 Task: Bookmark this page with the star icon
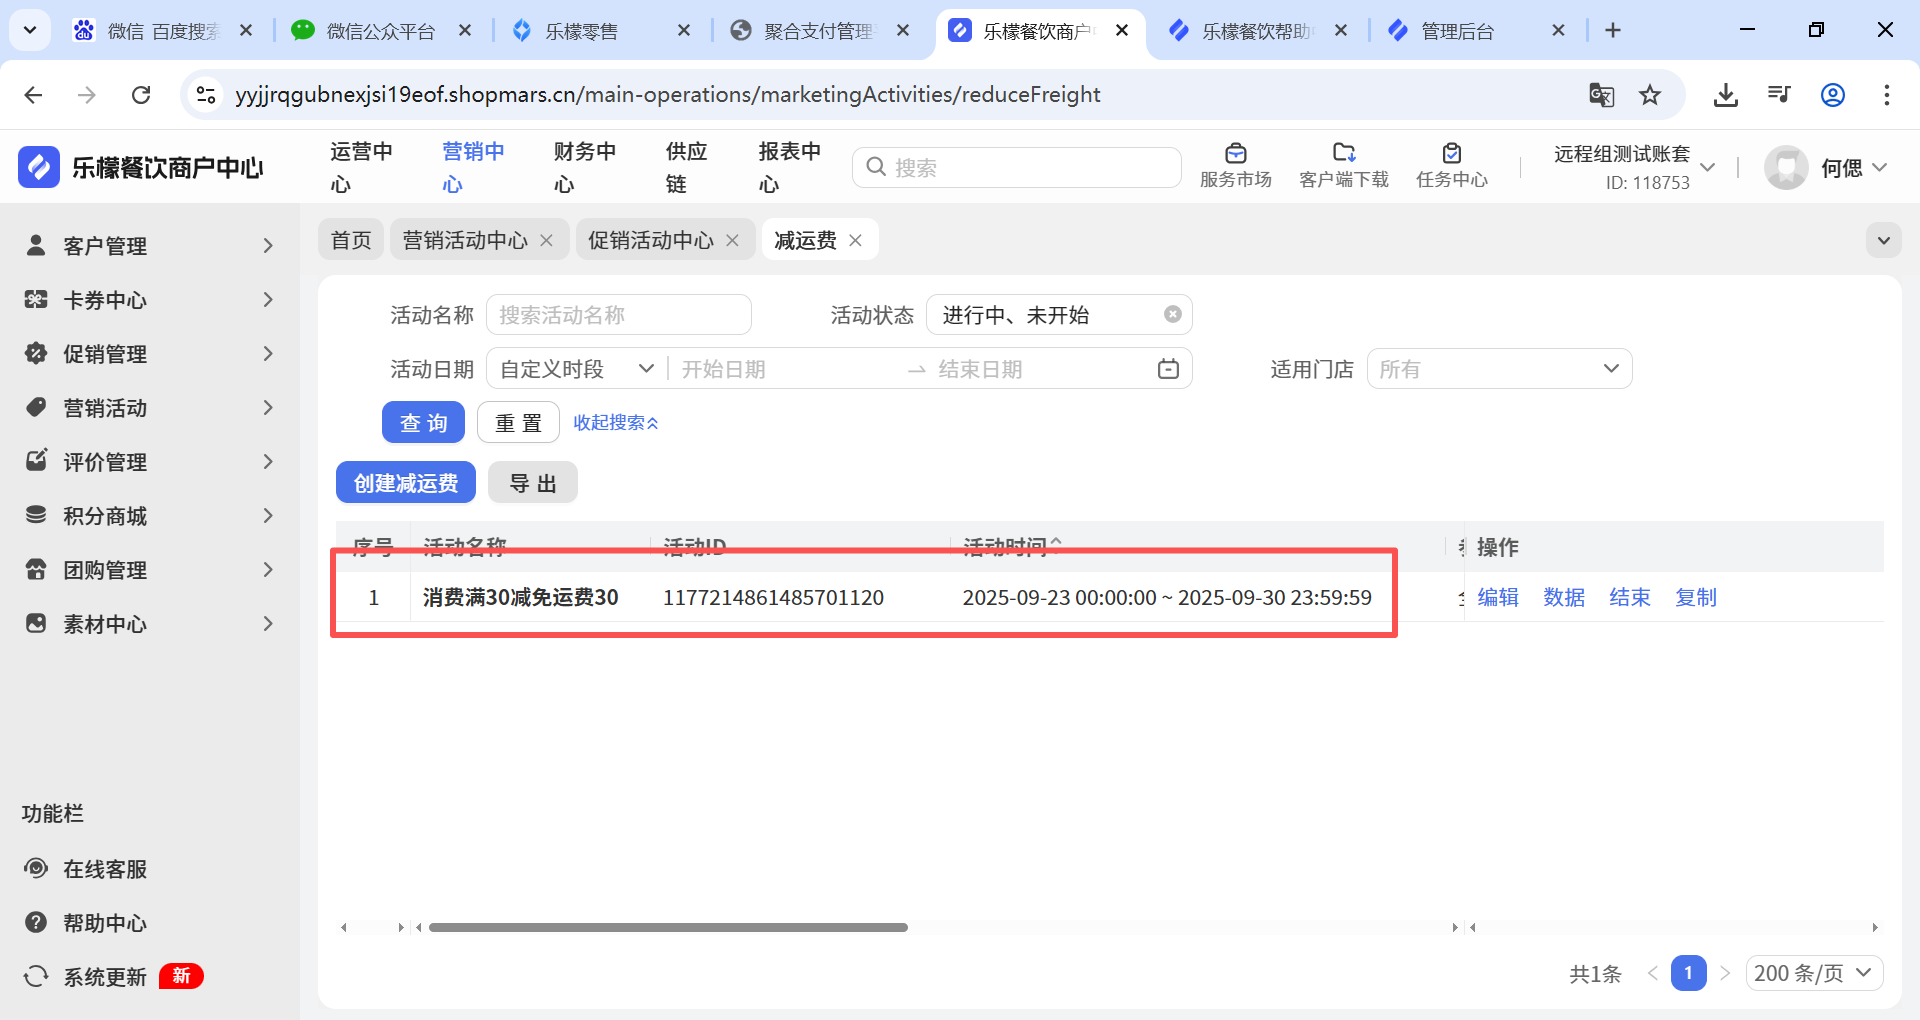pyautogui.click(x=1650, y=95)
